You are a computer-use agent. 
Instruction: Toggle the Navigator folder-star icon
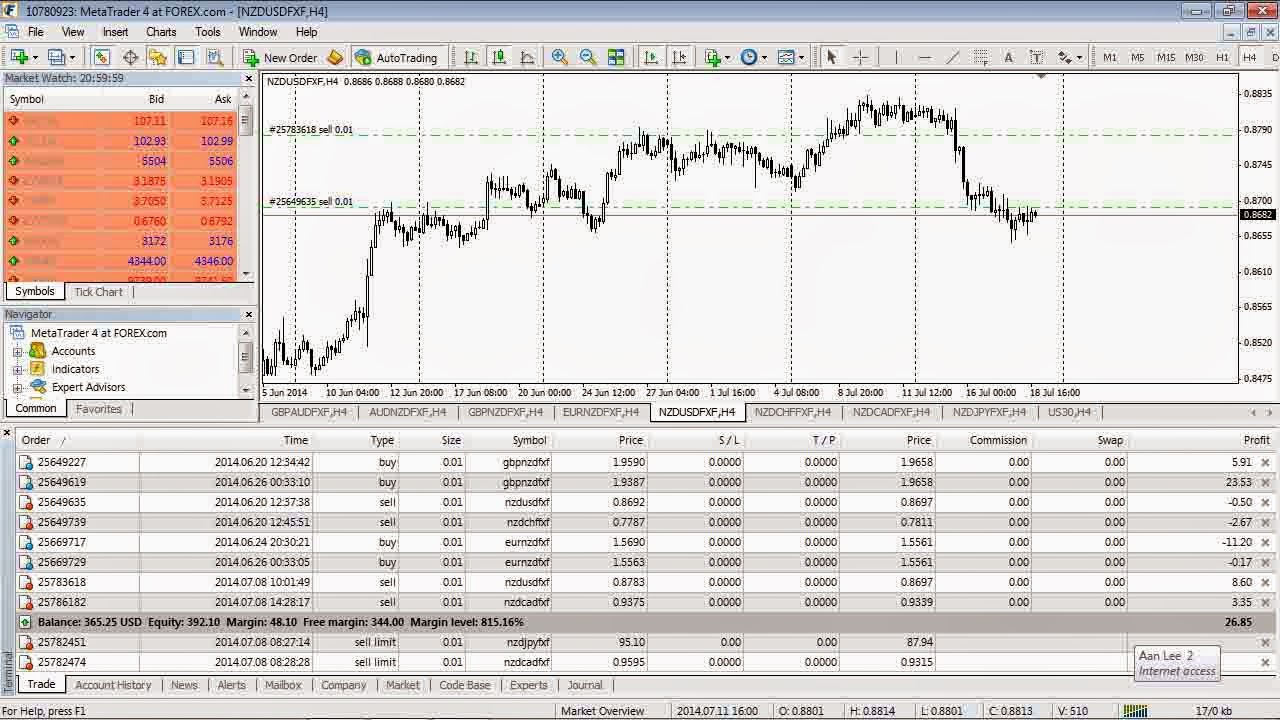pyautogui.click(x=158, y=57)
